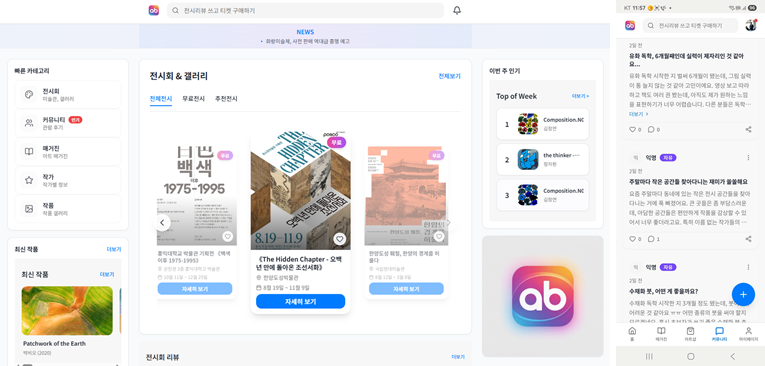Share the 유화 독학 post

(748, 129)
